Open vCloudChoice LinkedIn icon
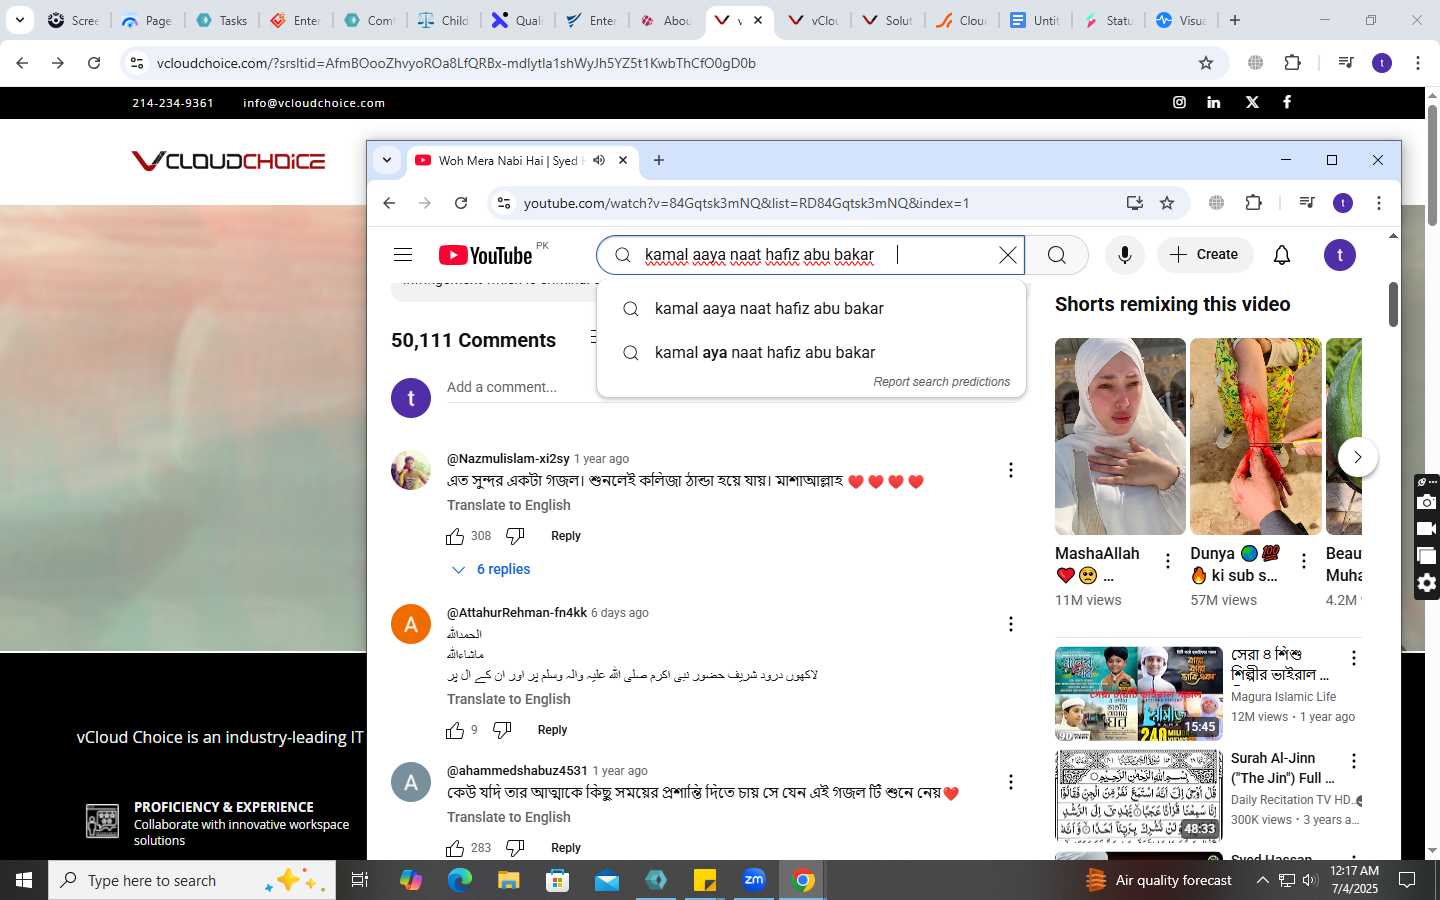Screen dimensions: 1440x900 point(1214,102)
